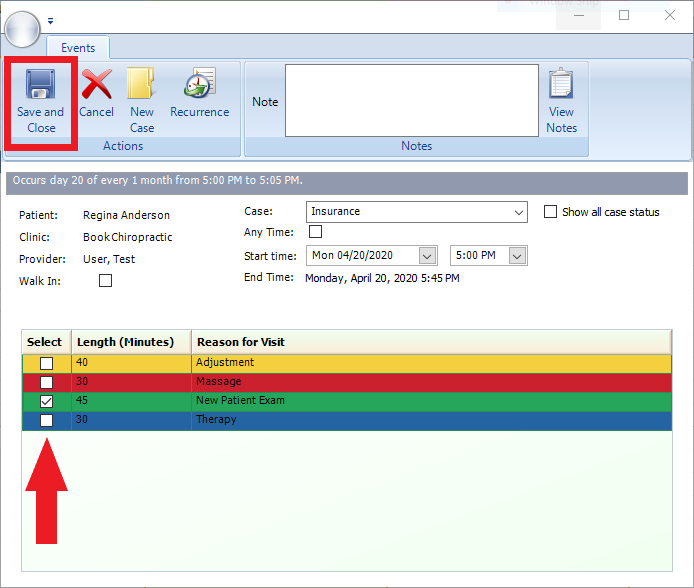Screen dimensions: 694x588
Task: Toggle the Any Time checkbox
Action: tap(315, 232)
